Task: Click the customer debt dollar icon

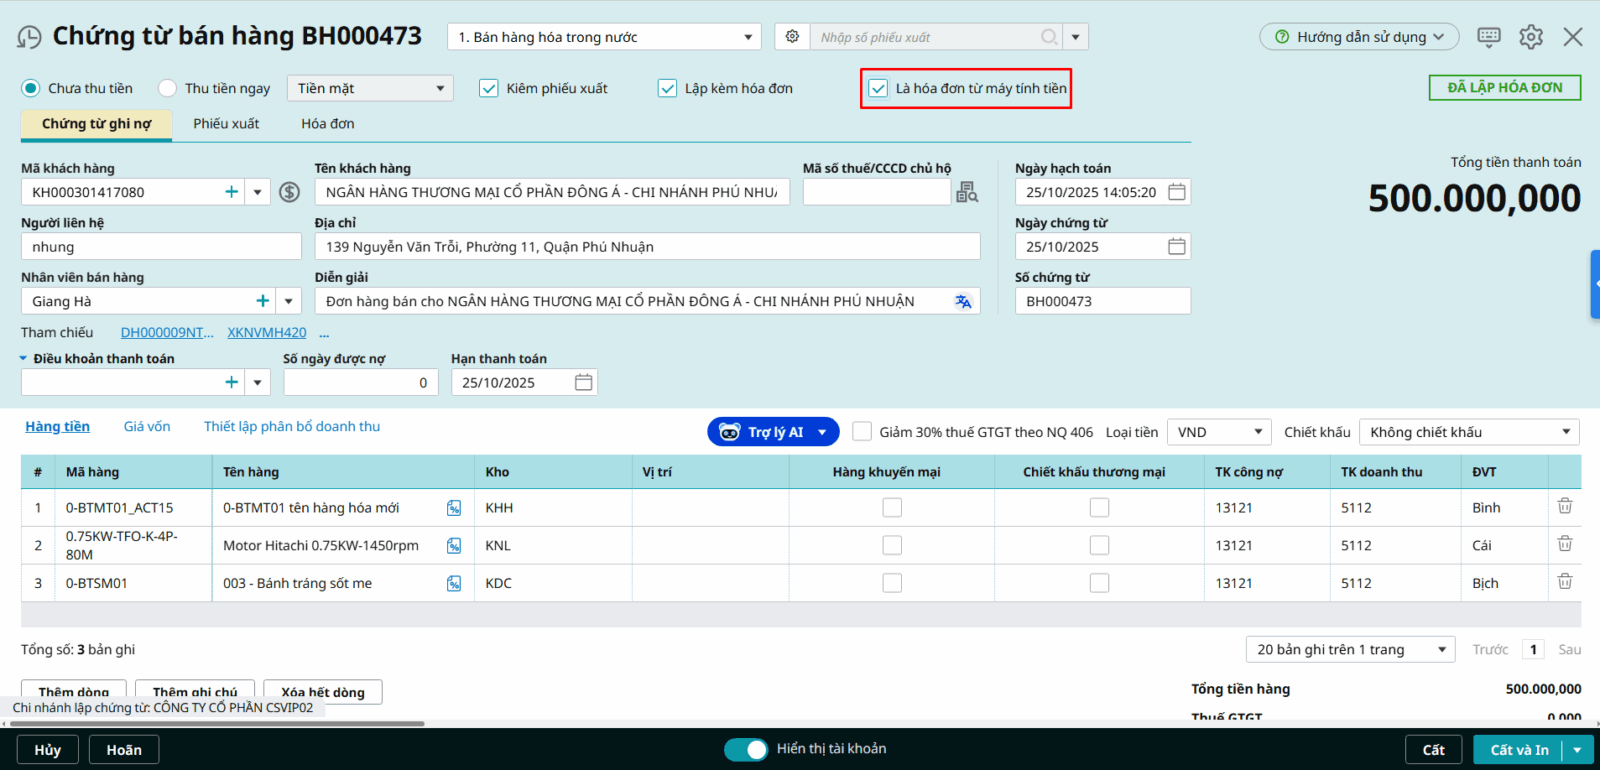Action: [x=289, y=192]
